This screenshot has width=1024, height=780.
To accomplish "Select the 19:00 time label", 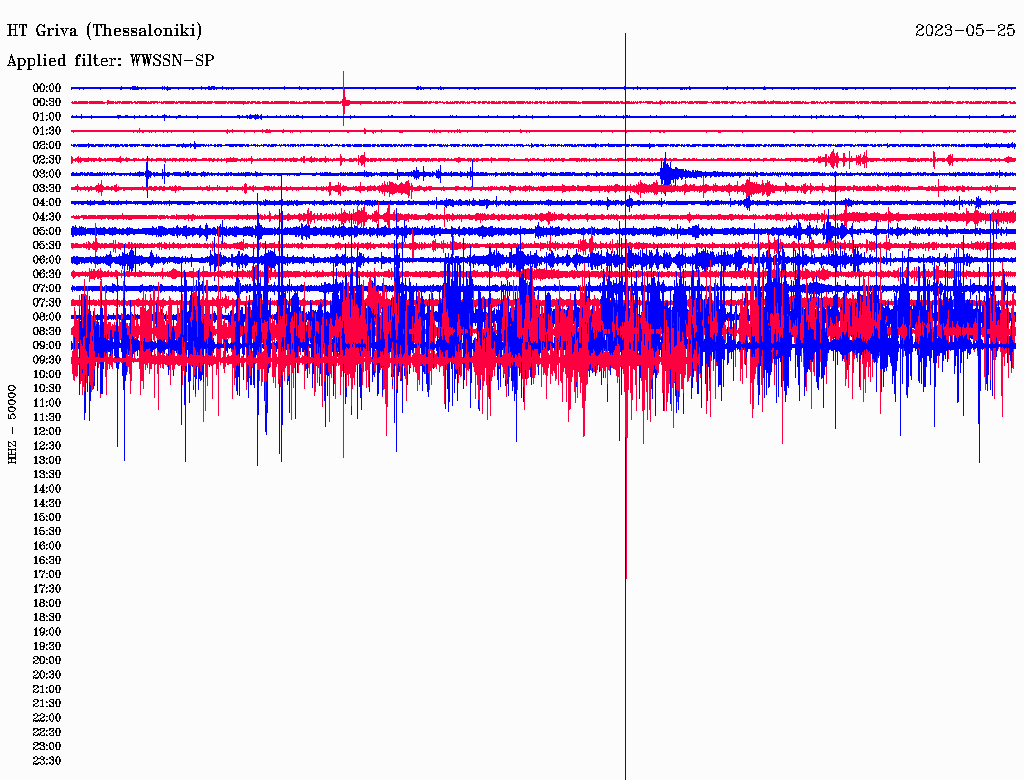I will coord(47,632).
